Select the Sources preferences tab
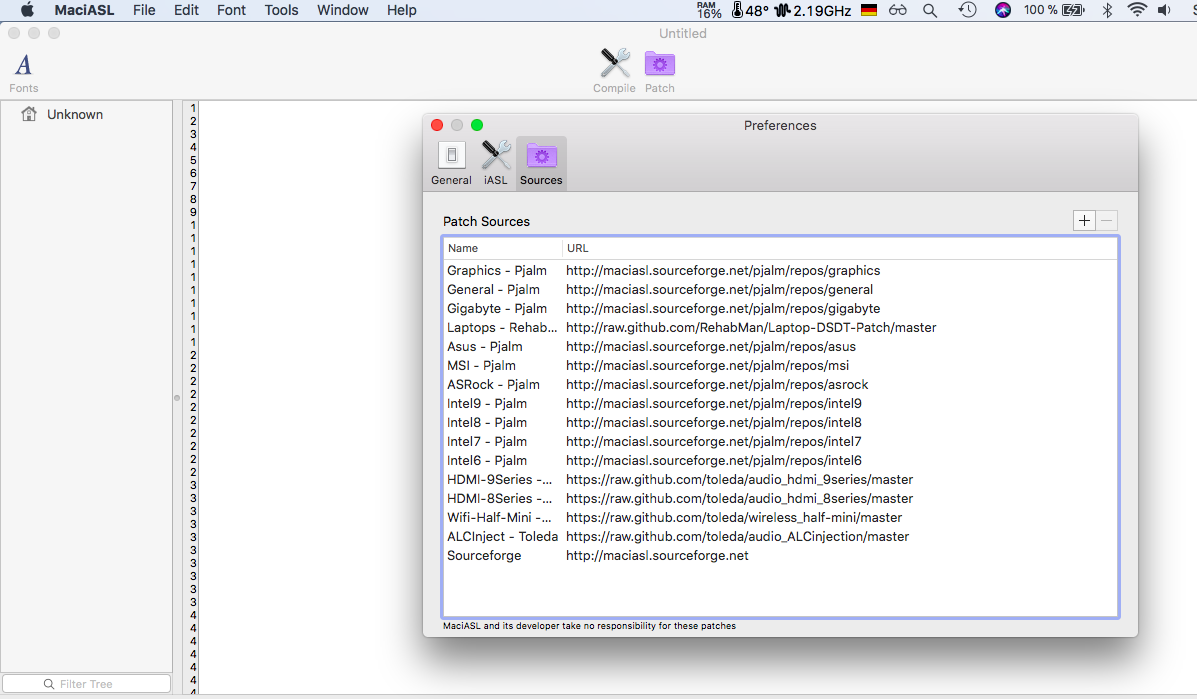The height and width of the screenshot is (699, 1197). pos(541,163)
